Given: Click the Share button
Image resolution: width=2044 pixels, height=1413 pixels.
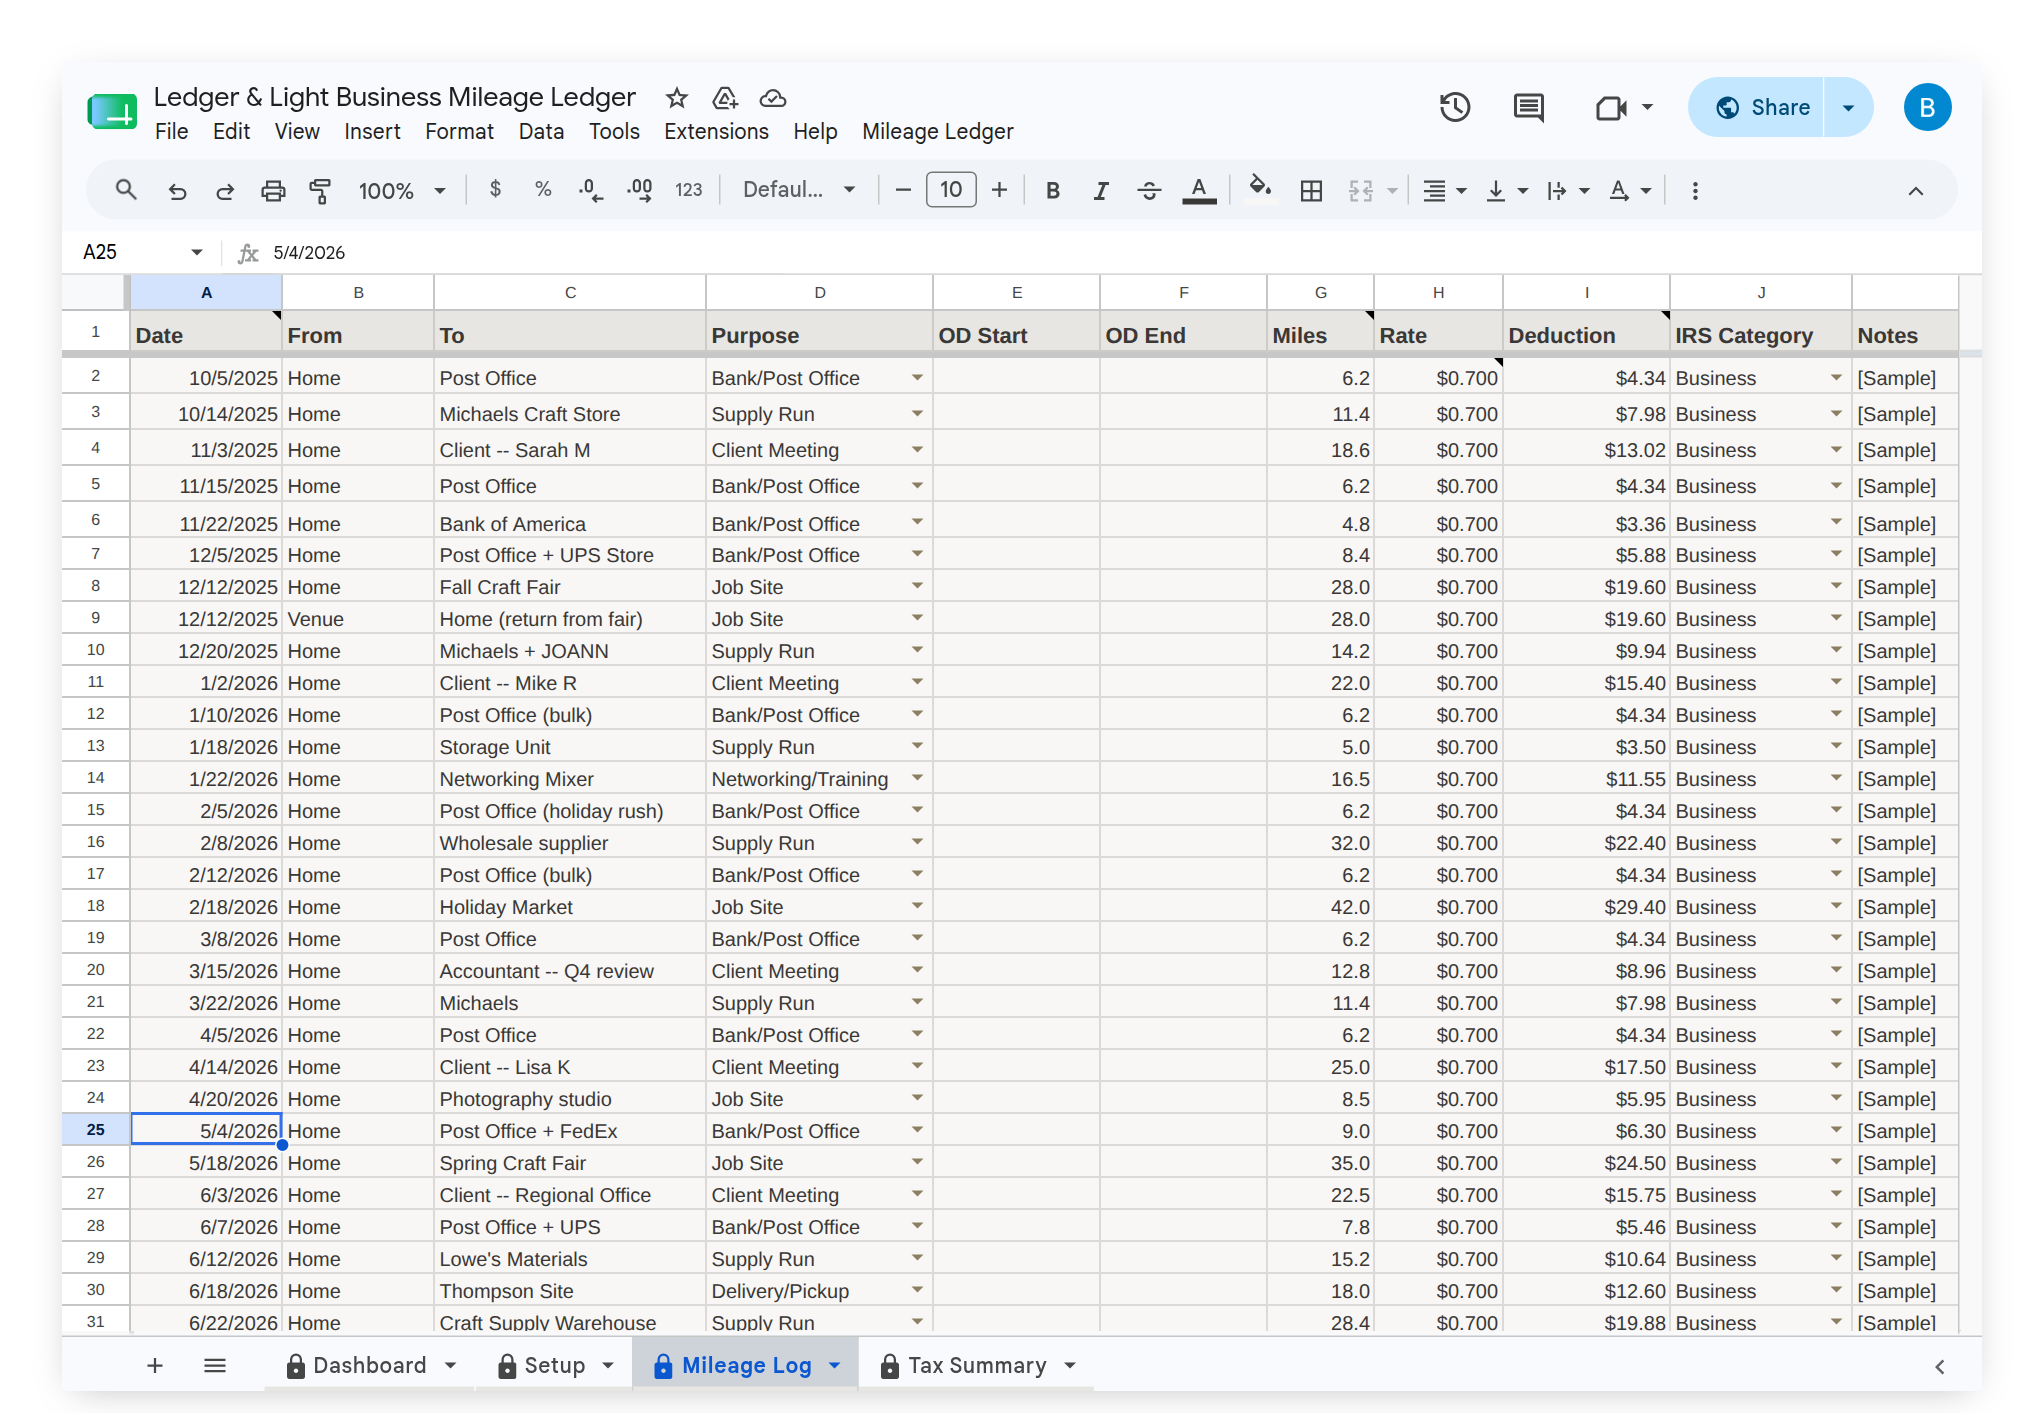Looking at the screenshot, I should tap(1762, 107).
